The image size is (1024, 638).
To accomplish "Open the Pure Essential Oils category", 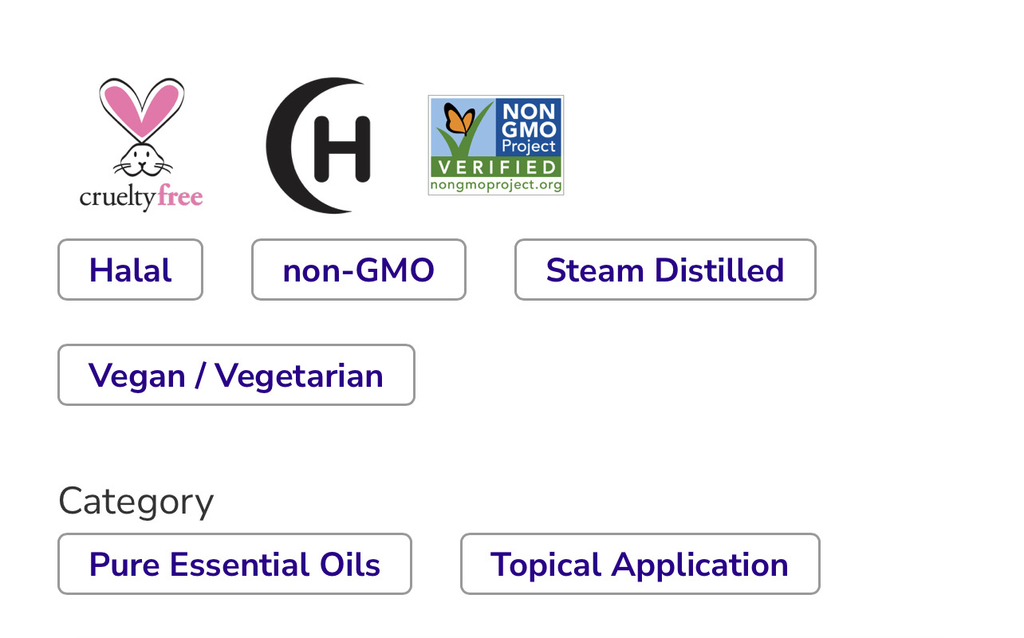I will click(234, 564).
